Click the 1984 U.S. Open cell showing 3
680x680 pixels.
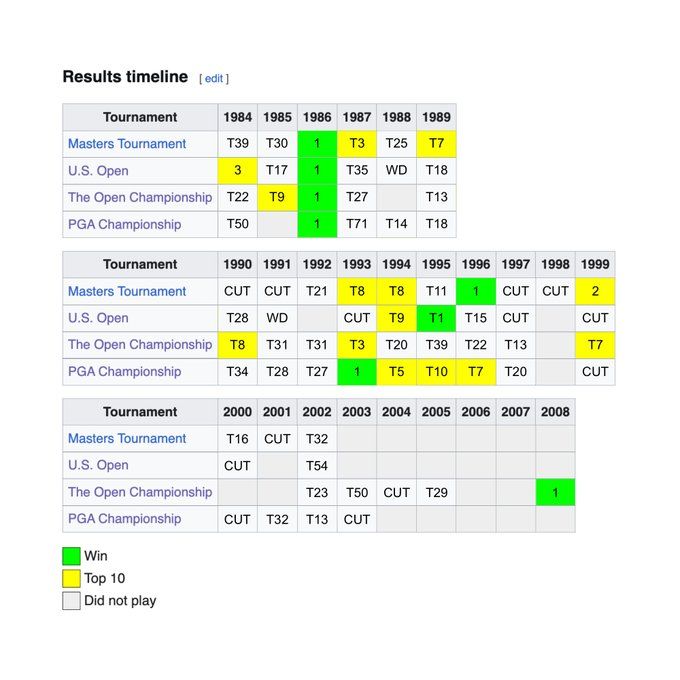click(x=238, y=171)
